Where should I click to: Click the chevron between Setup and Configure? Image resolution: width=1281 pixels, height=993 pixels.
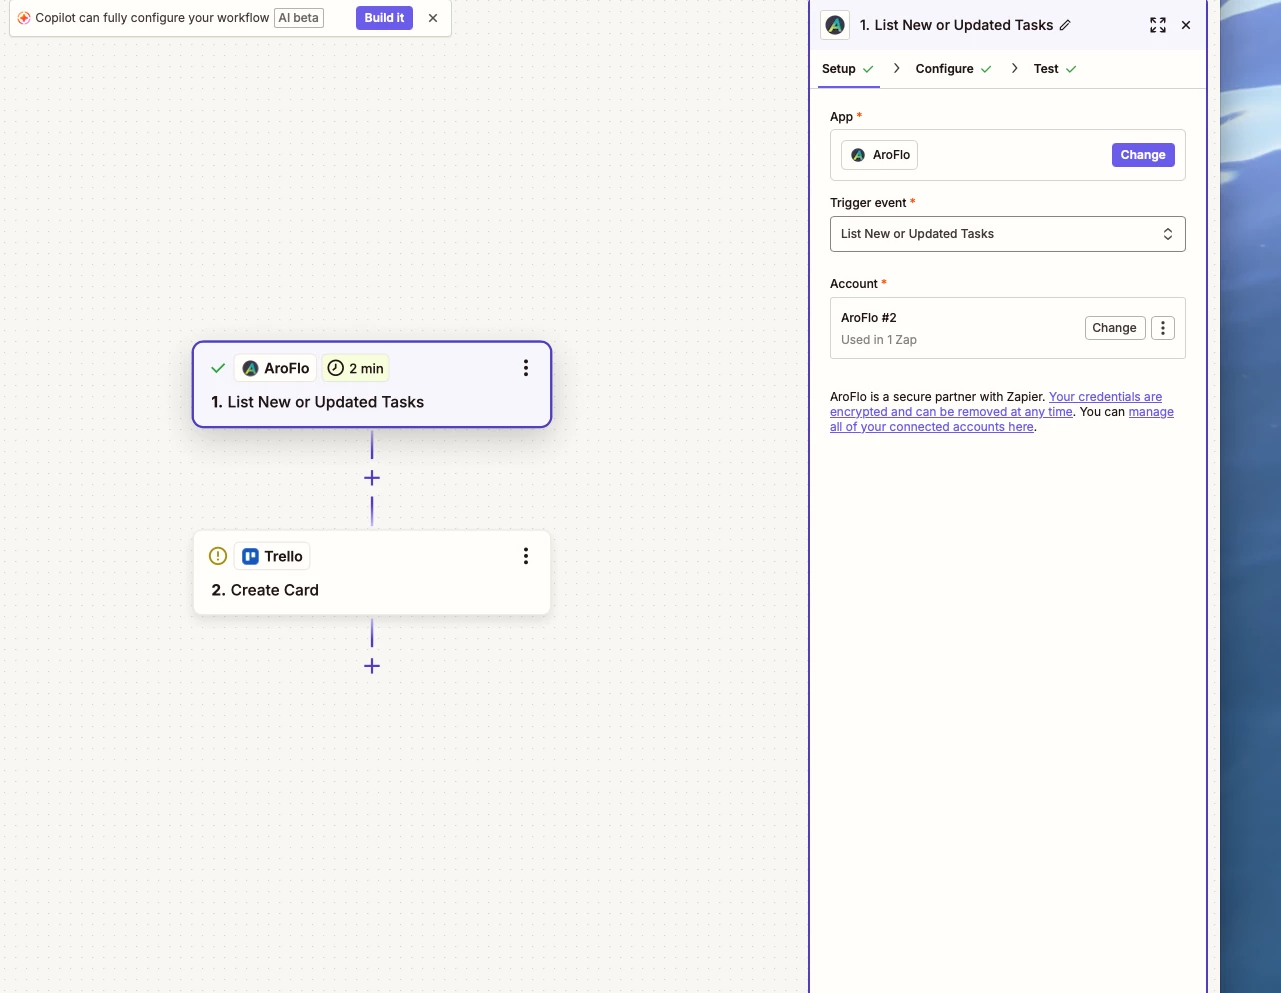click(x=896, y=69)
